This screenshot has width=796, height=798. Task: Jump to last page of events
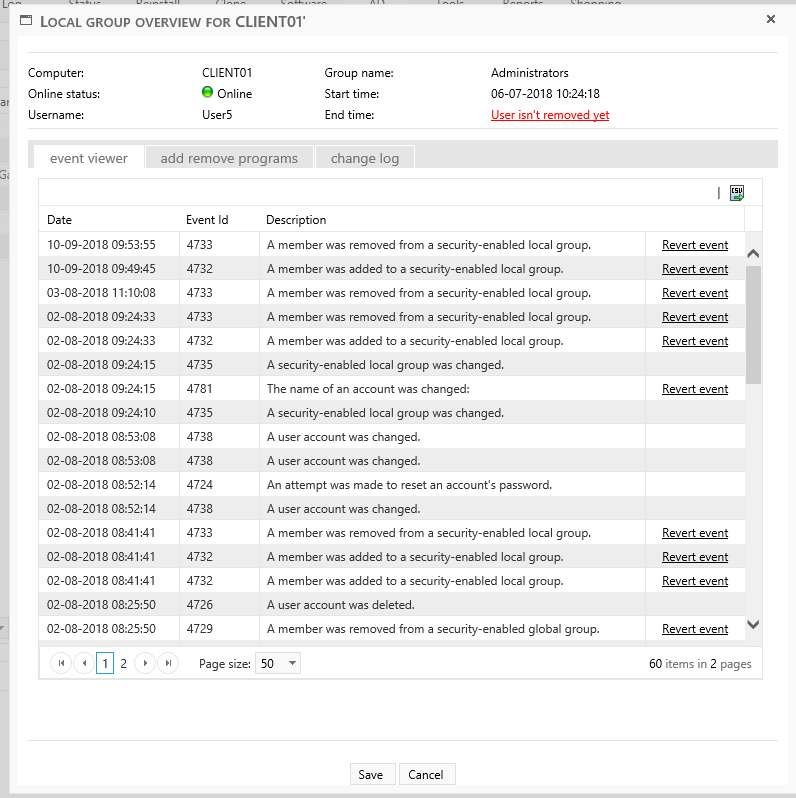click(x=168, y=663)
